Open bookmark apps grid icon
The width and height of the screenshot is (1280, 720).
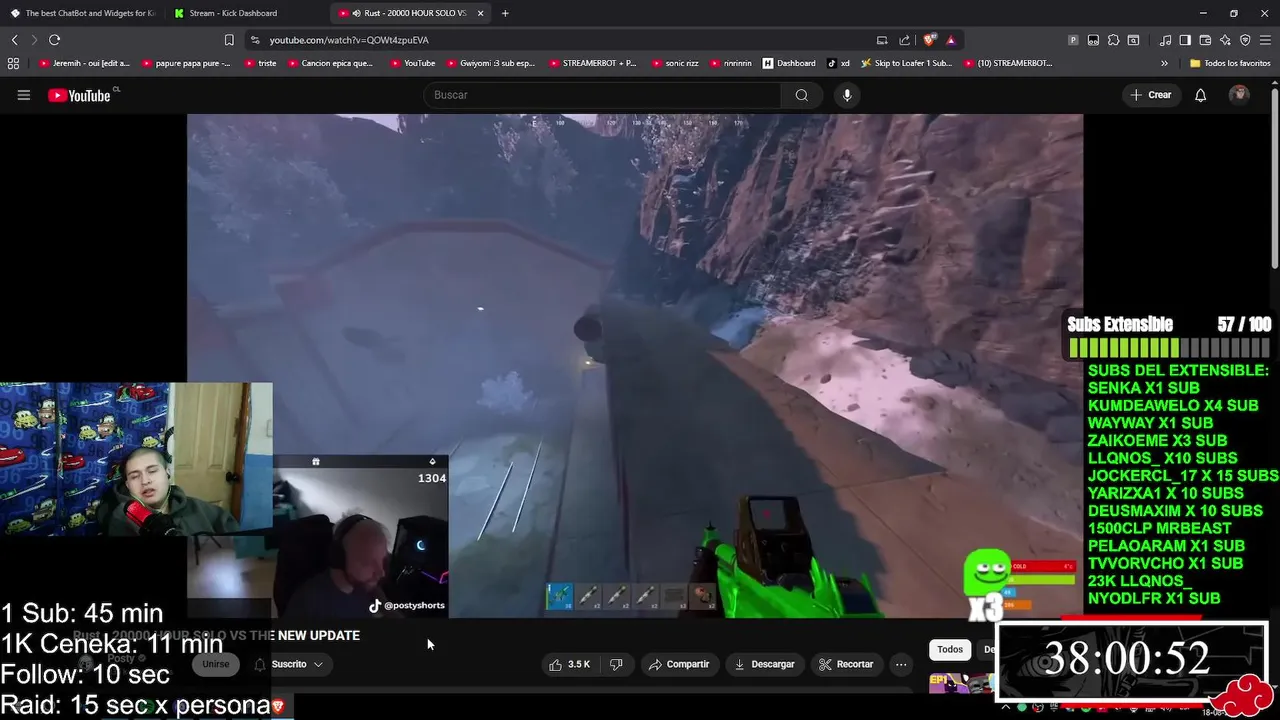pos(13,63)
